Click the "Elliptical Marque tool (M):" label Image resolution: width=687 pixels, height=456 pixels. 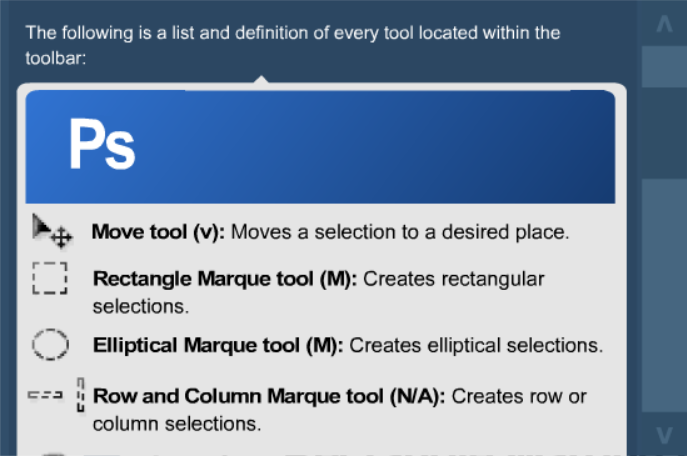[218, 346]
